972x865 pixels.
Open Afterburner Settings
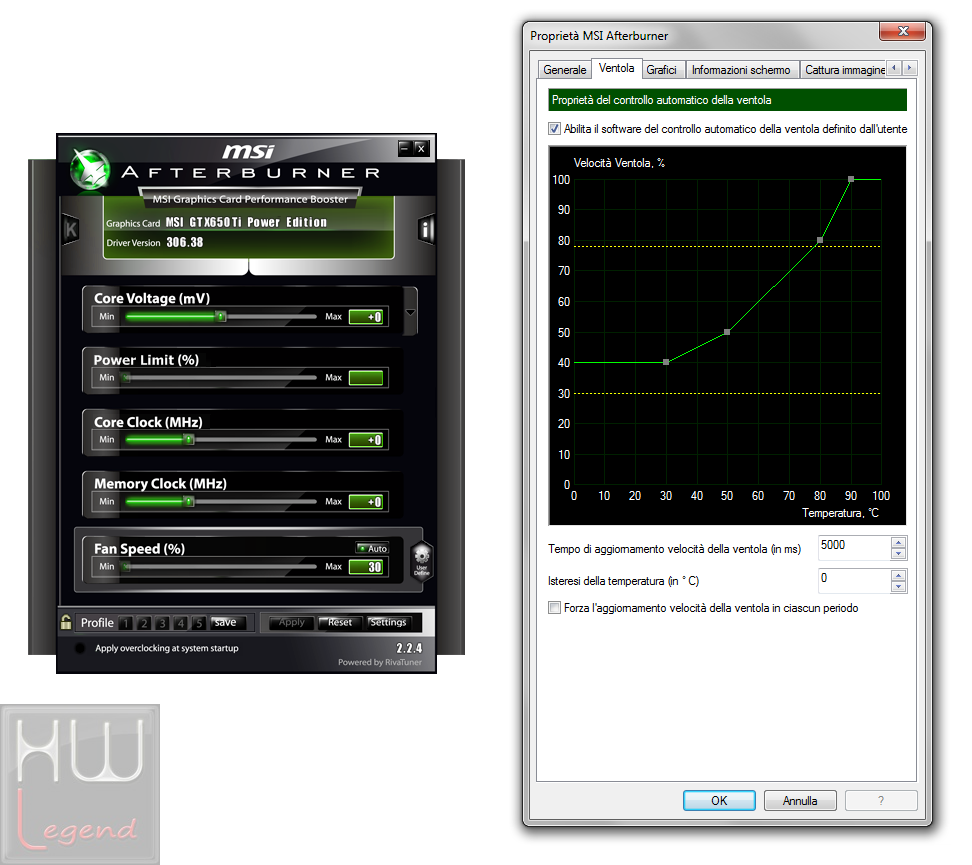388,623
